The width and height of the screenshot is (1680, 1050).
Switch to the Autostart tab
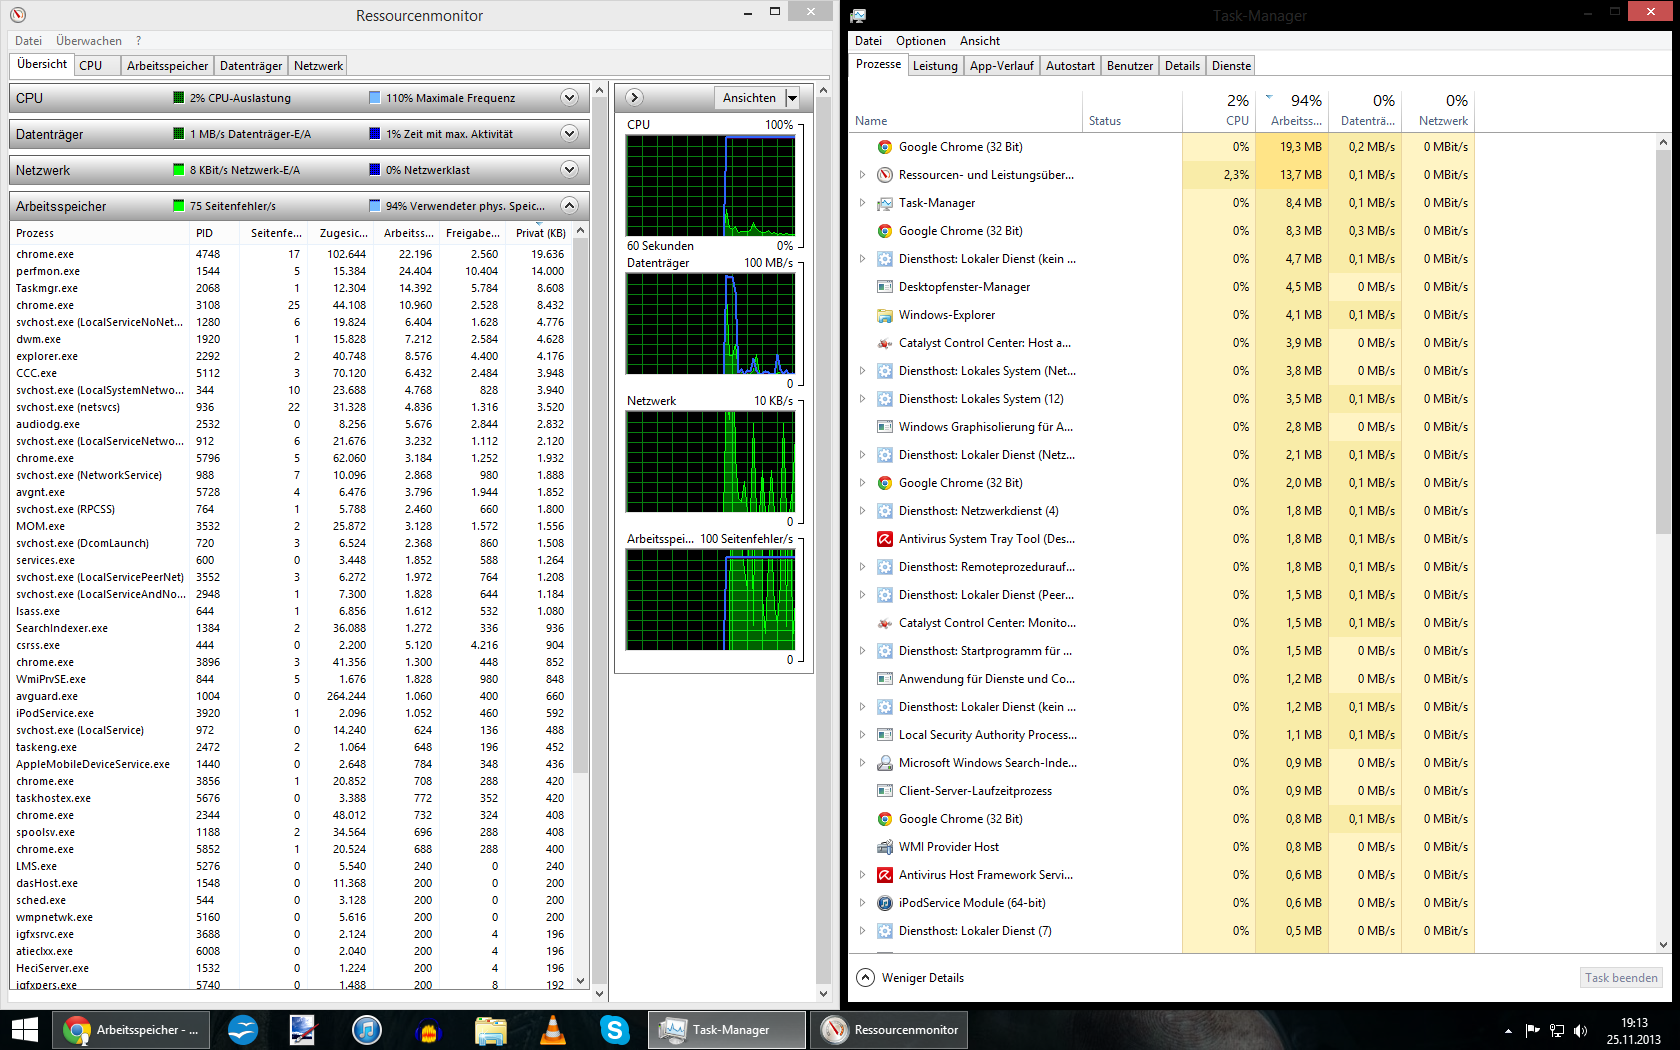coord(1070,66)
